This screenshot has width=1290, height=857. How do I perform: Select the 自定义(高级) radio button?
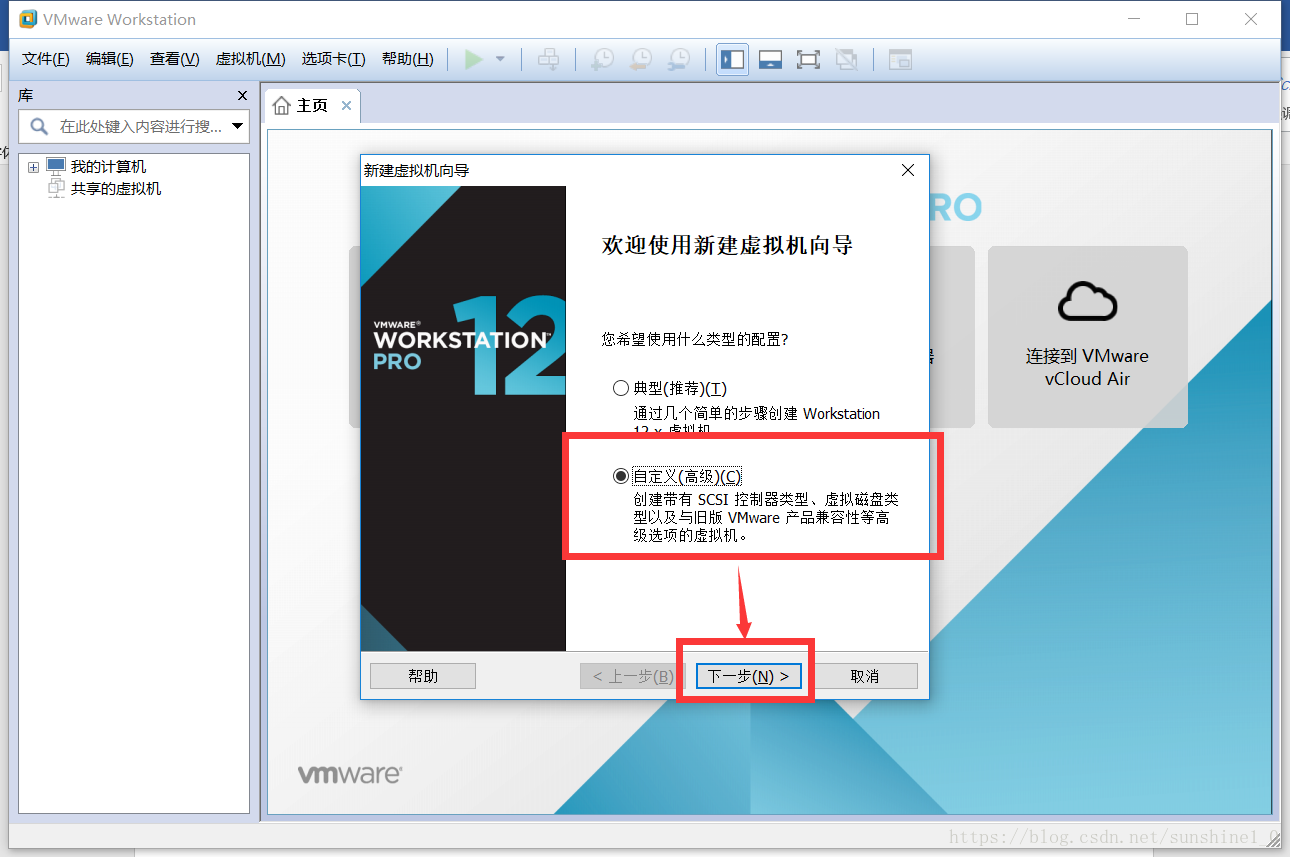pyautogui.click(x=621, y=476)
